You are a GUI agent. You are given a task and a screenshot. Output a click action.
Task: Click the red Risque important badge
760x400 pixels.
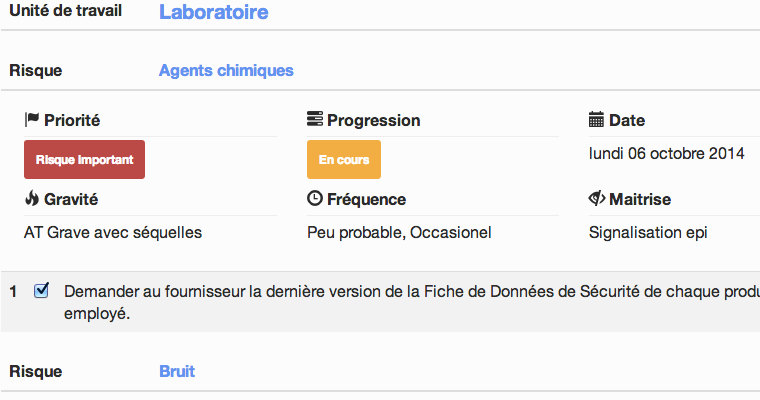[x=84, y=160]
